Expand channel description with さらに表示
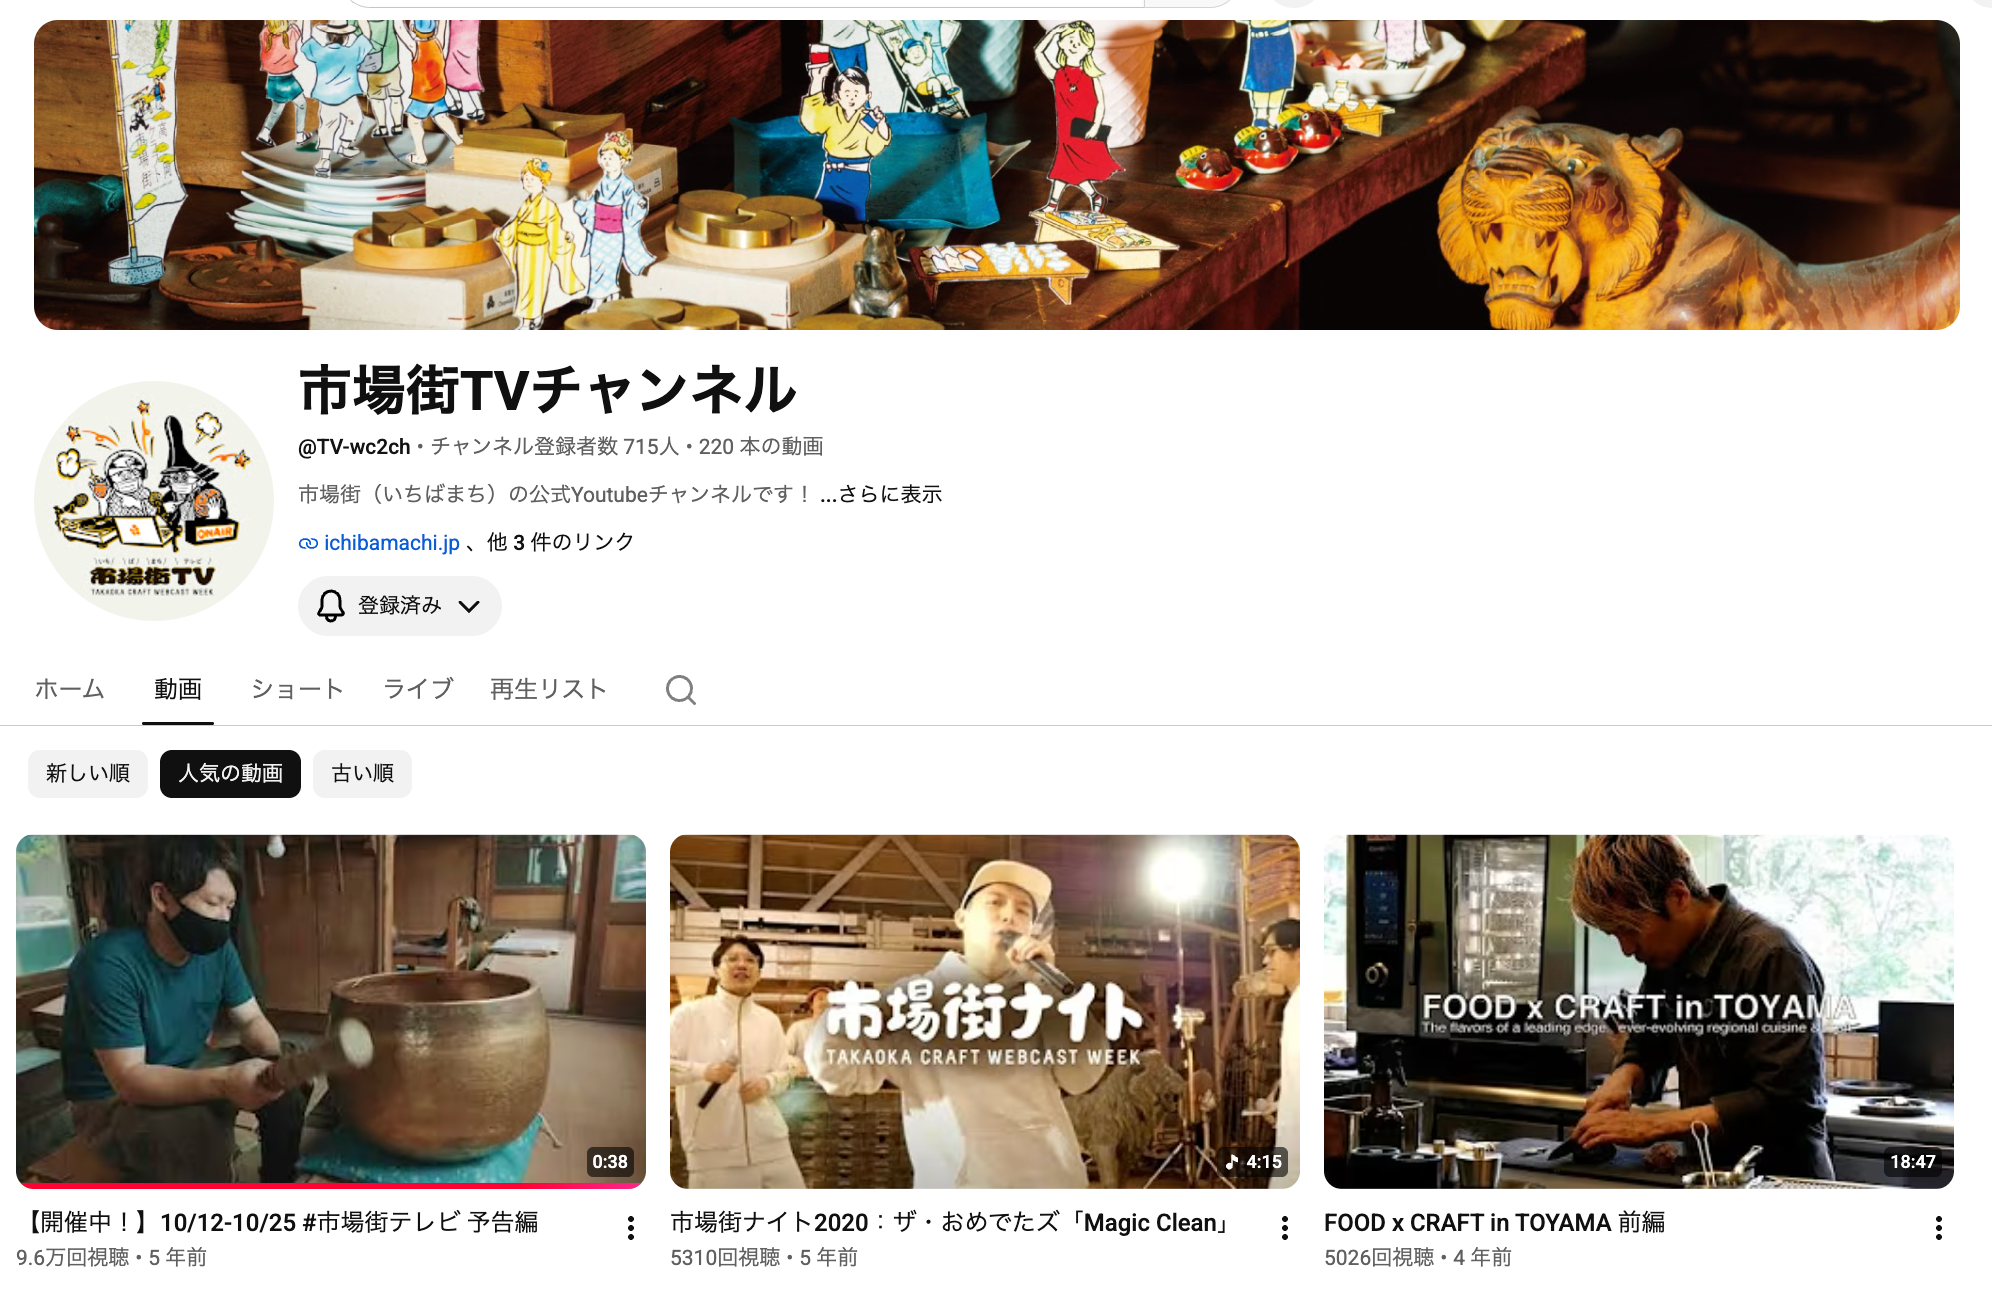1992x1294 pixels. [880, 494]
